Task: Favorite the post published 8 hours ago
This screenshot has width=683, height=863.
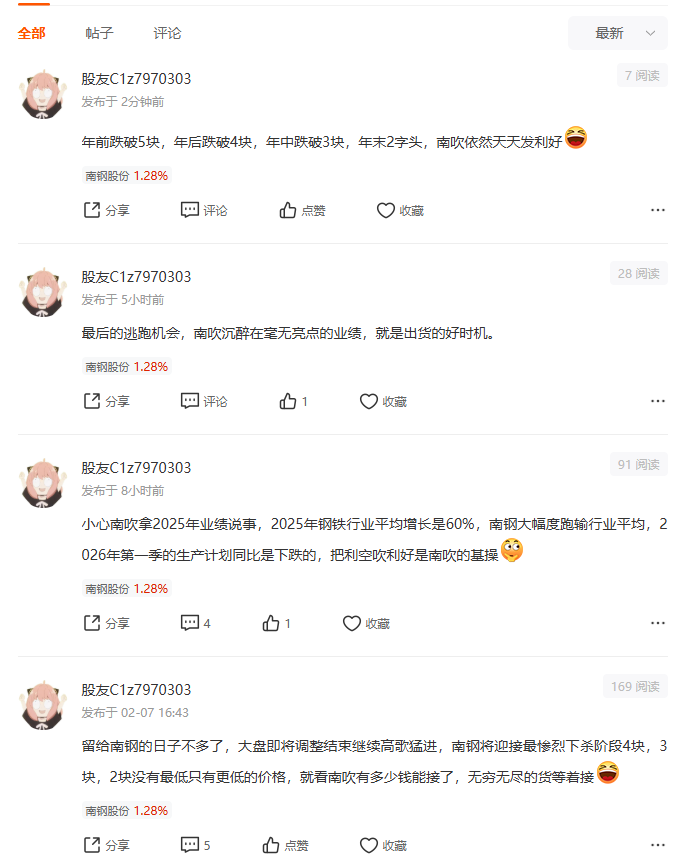Action: click(x=366, y=623)
